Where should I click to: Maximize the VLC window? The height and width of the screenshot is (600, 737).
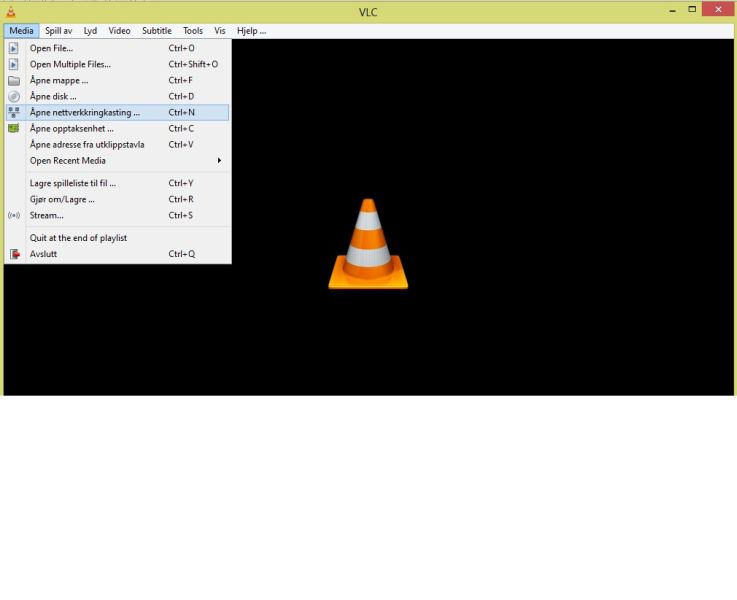692,9
